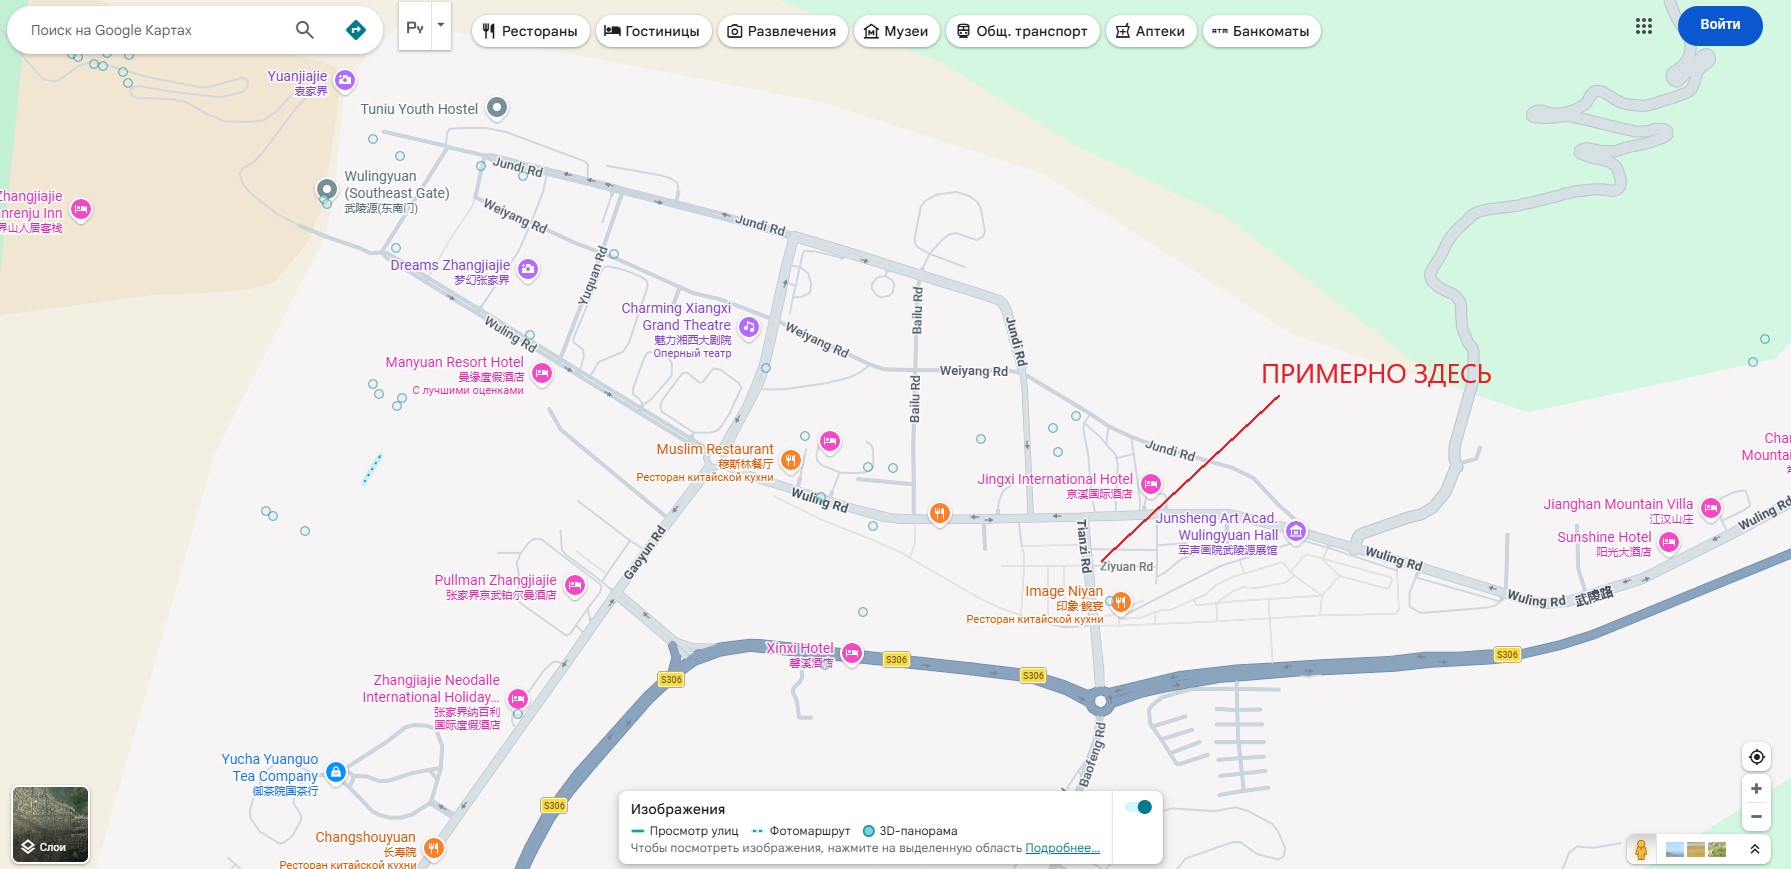Open the Jianghan Mountain Villa hotel pin
Image resolution: width=1791 pixels, height=869 pixels.
[1711, 508]
